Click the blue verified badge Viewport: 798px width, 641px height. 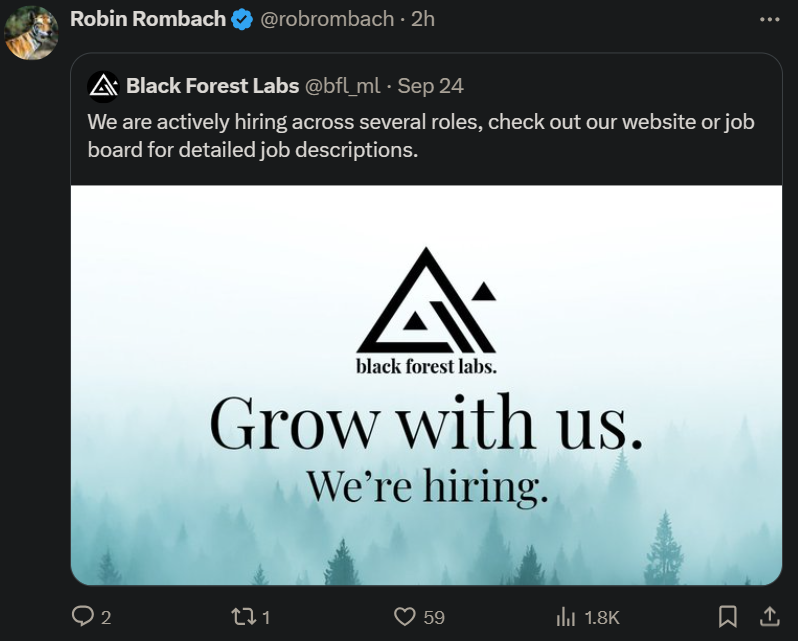click(242, 19)
